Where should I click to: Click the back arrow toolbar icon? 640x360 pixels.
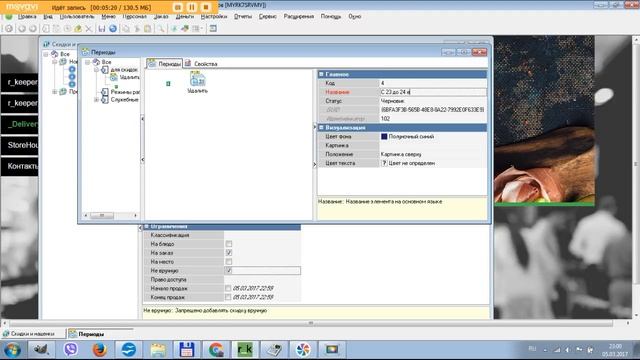(22, 29)
